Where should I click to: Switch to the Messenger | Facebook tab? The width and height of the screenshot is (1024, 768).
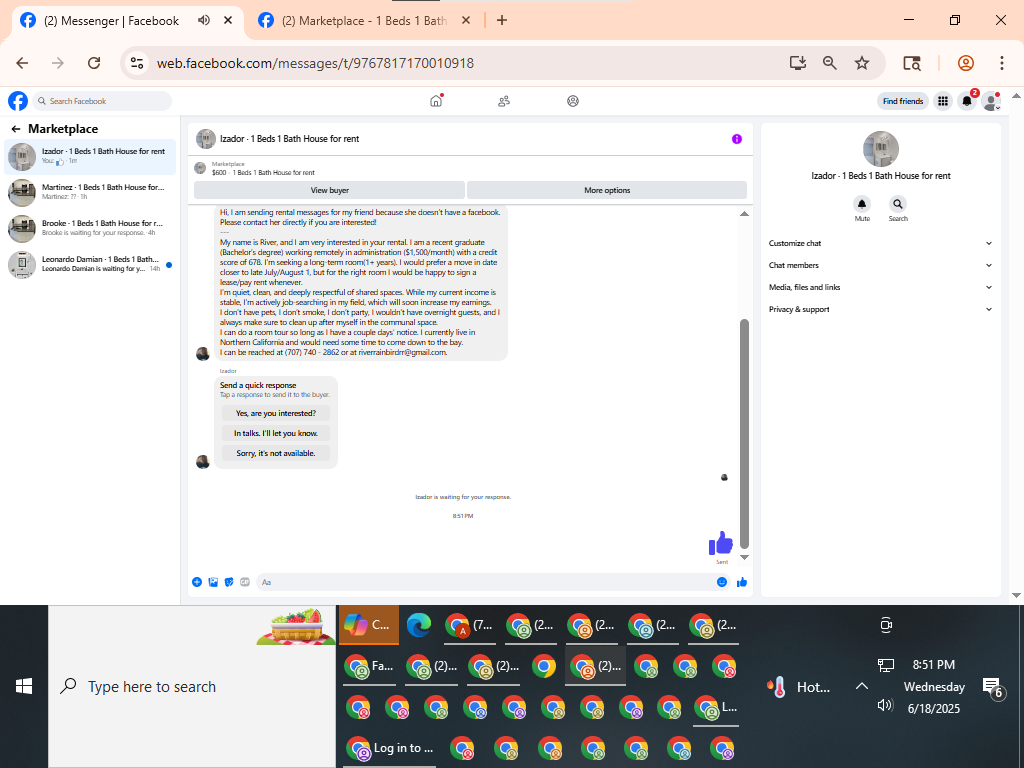pyautogui.click(x=127, y=21)
